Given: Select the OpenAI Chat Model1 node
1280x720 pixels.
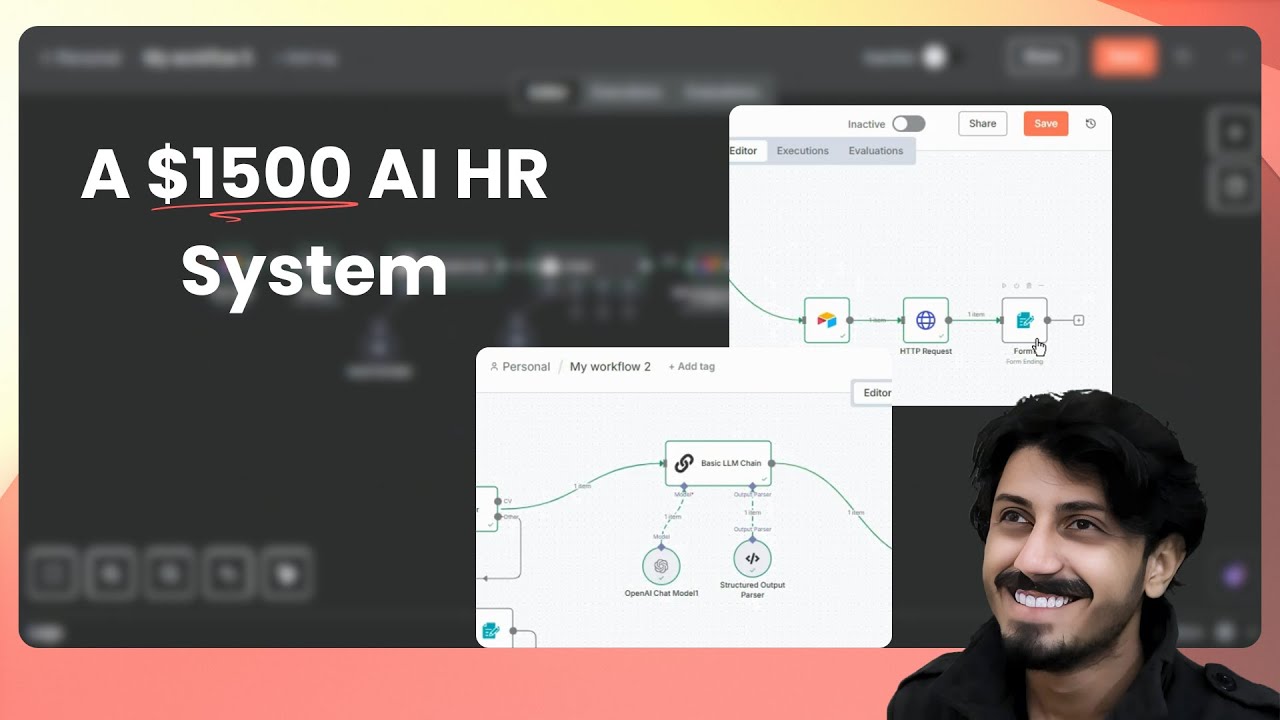Looking at the screenshot, I should click(x=661, y=566).
